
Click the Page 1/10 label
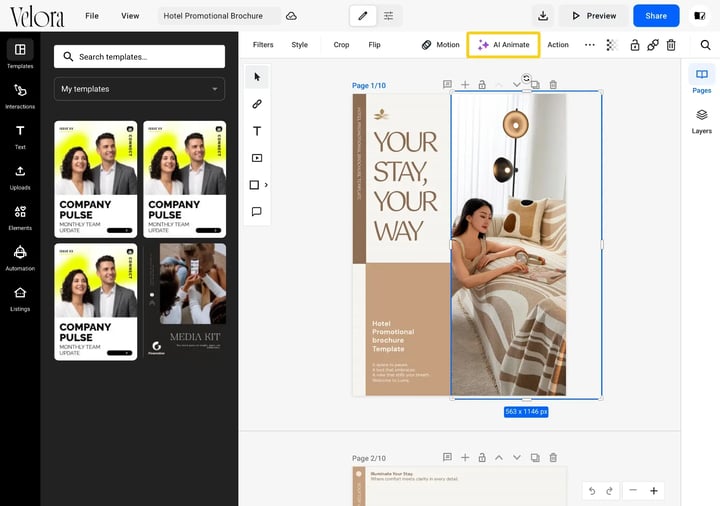point(369,85)
